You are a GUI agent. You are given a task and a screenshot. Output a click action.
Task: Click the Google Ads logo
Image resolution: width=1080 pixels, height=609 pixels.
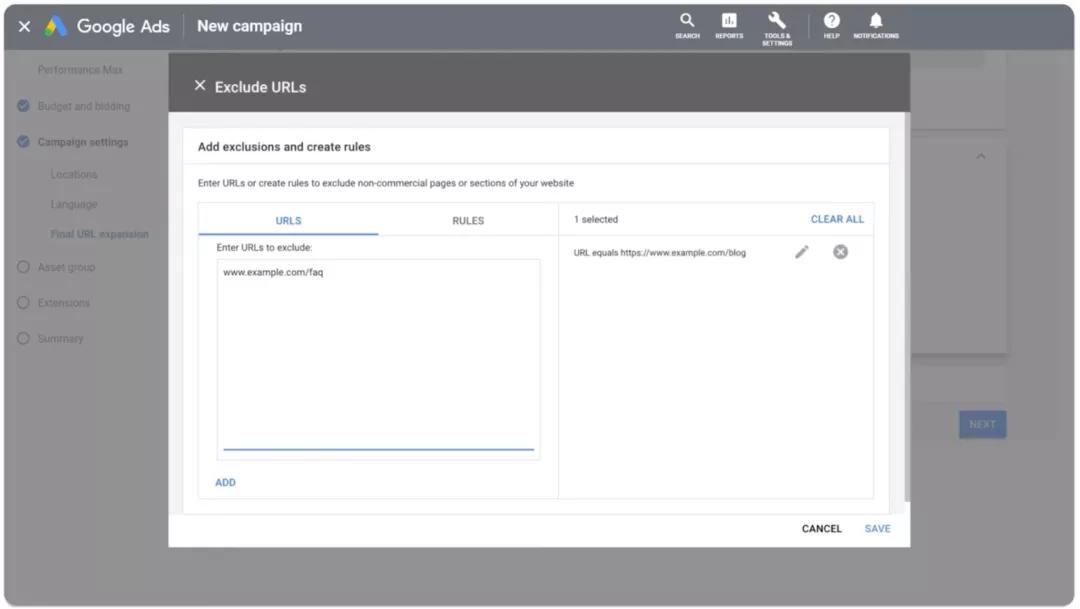(55, 26)
